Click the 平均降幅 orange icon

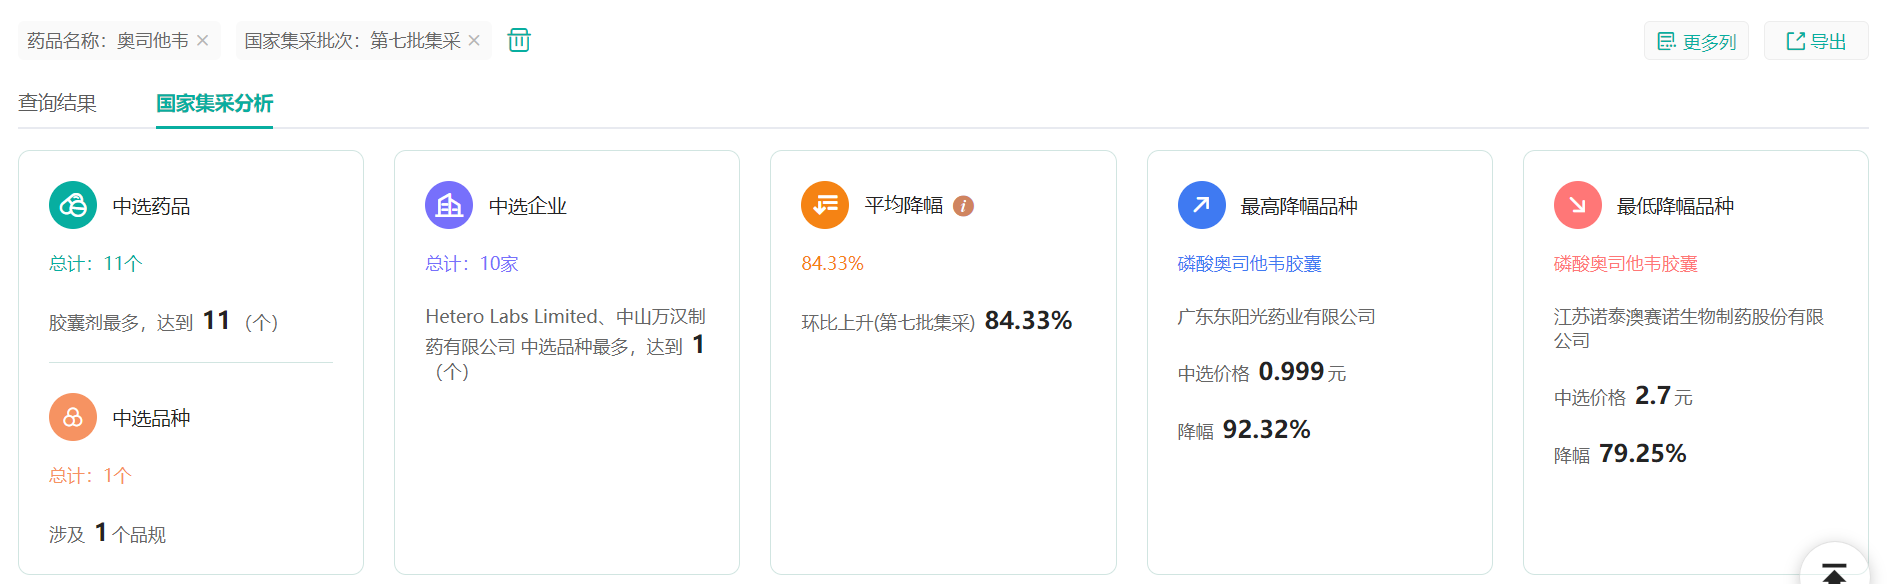pos(825,206)
